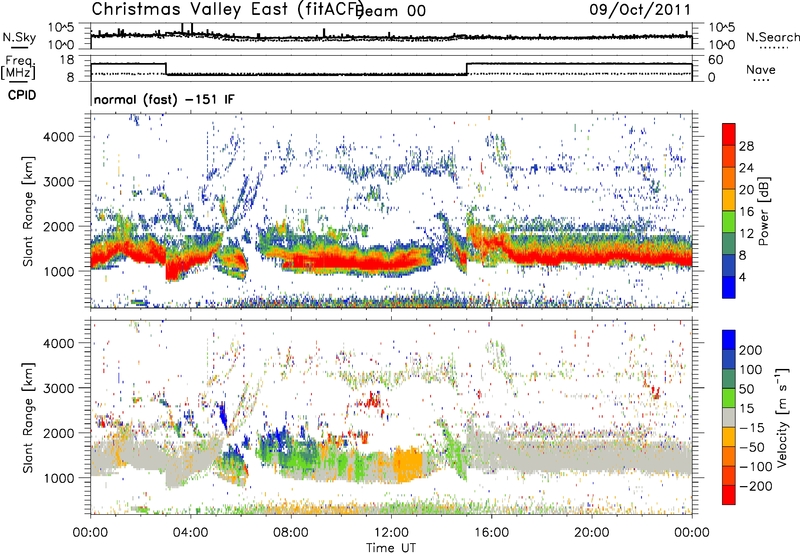800x554 pixels.
Task: Click the 'CPID' label
Action: tap(22, 95)
